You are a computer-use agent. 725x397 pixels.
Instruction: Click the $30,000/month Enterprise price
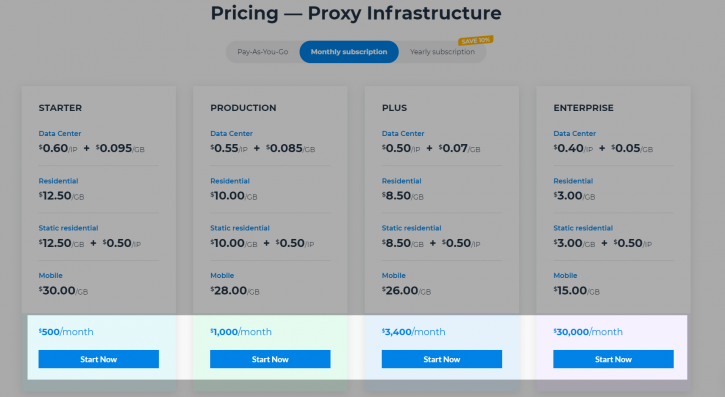click(588, 332)
